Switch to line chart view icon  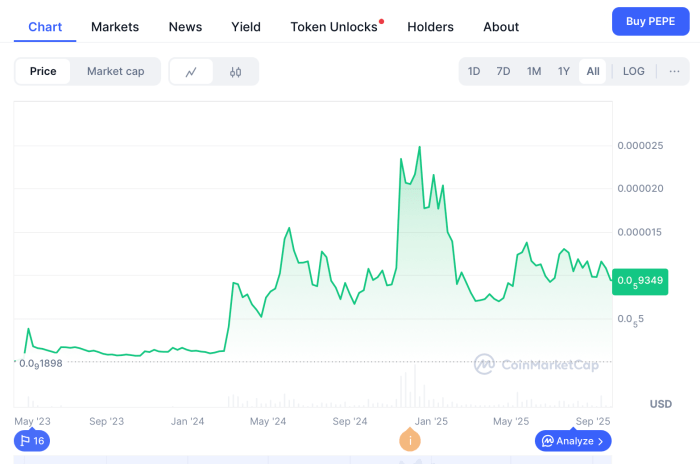pyautogui.click(x=191, y=72)
